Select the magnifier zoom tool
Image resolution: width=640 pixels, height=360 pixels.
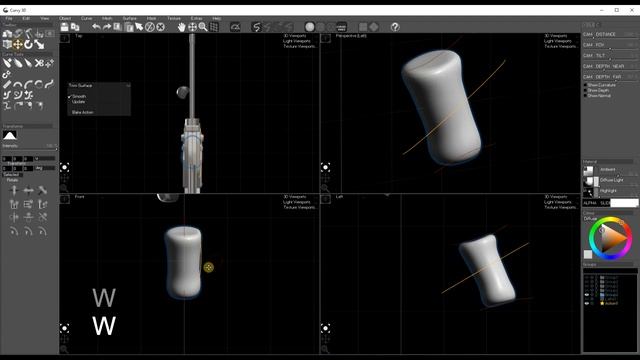click(x=203, y=27)
